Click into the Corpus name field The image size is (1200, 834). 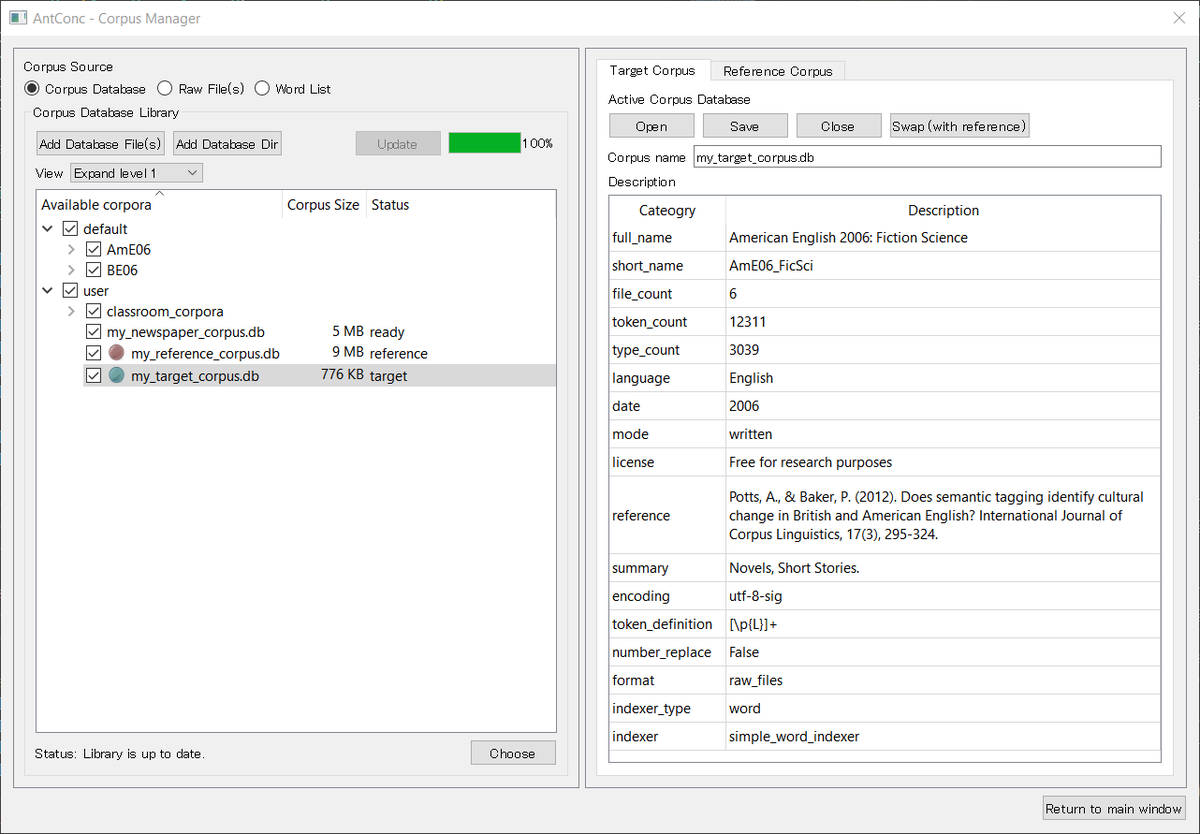click(927, 157)
